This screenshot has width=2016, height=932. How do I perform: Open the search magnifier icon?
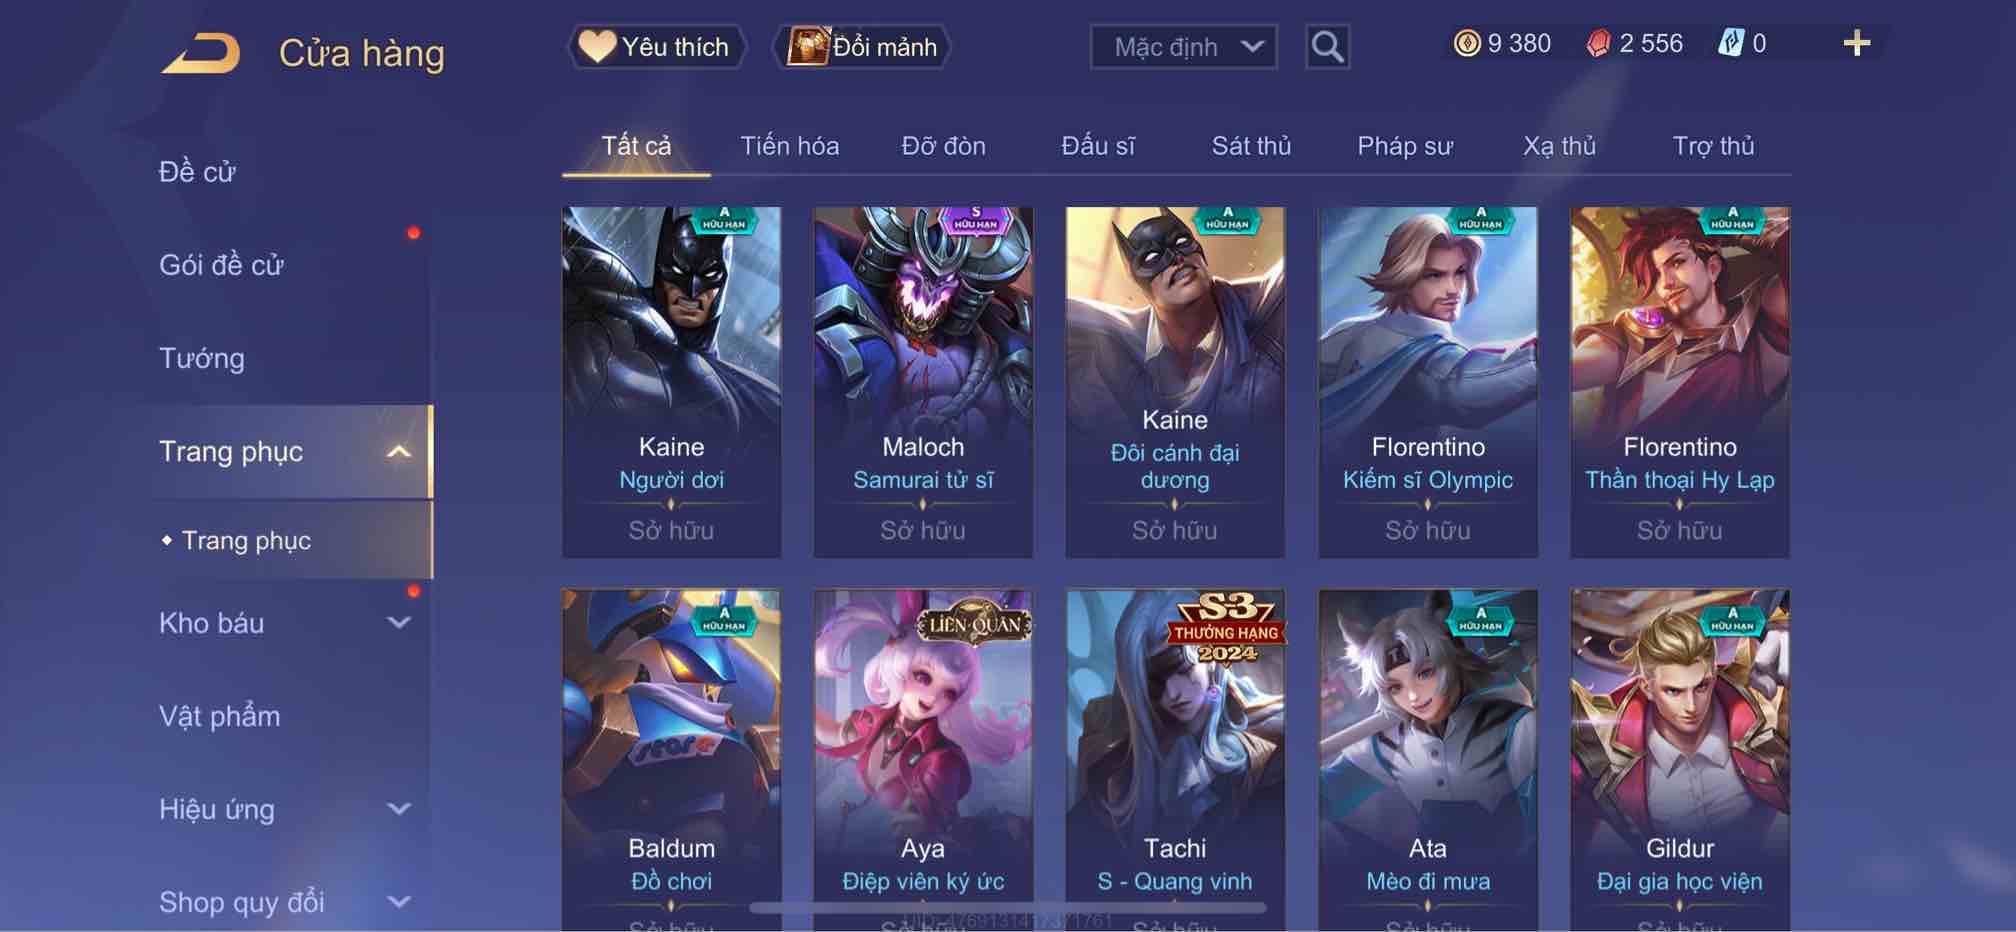click(x=1327, y=47)
